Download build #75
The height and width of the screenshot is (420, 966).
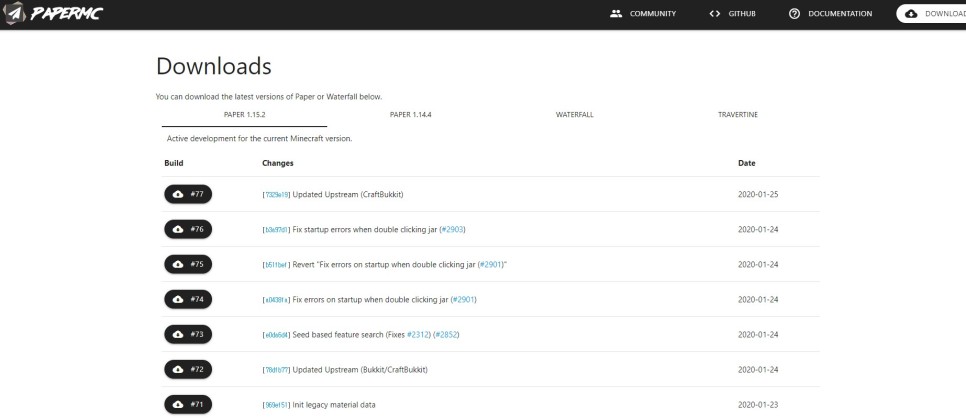tap(188, 264)
